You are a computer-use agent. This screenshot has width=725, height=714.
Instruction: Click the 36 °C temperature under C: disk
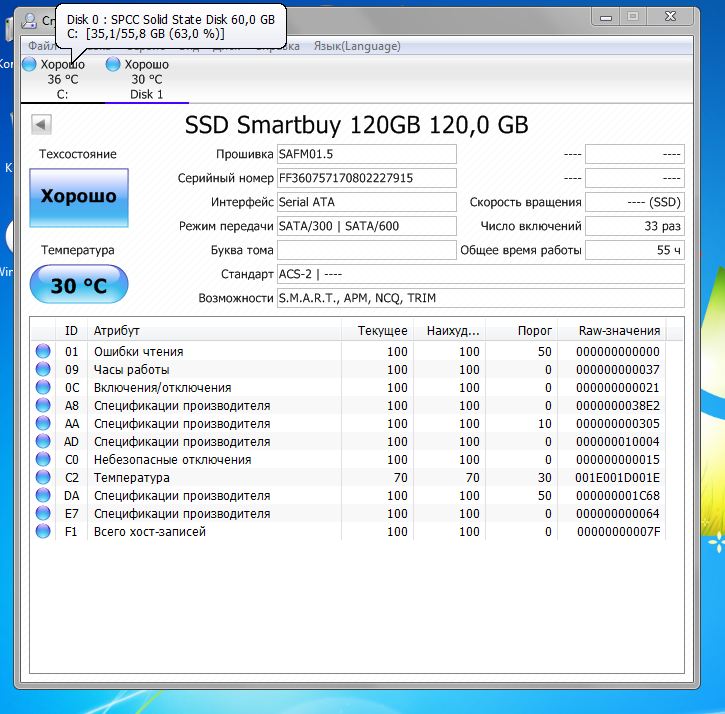(x=63, y=80)
